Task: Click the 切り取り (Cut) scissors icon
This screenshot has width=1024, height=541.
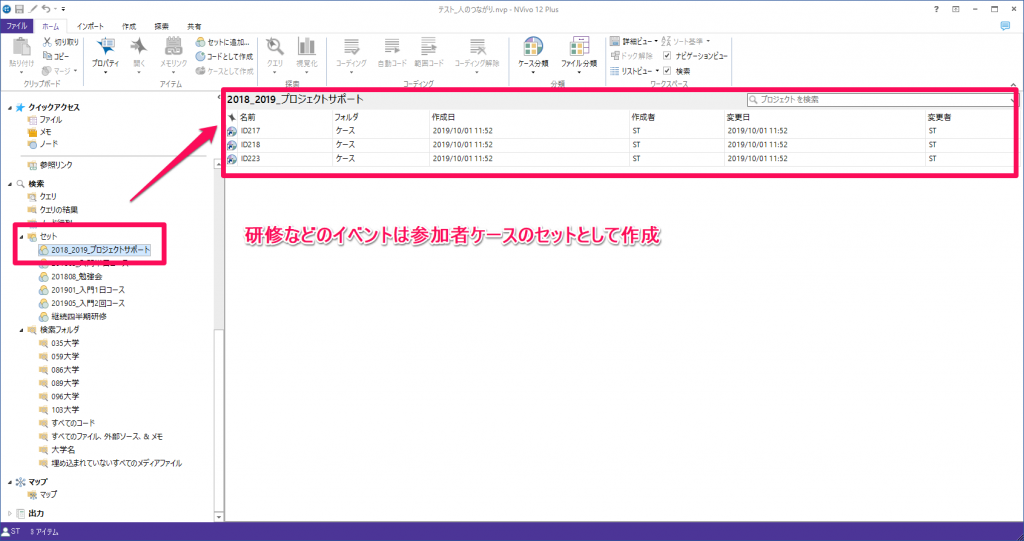Action: pos(48,42)
